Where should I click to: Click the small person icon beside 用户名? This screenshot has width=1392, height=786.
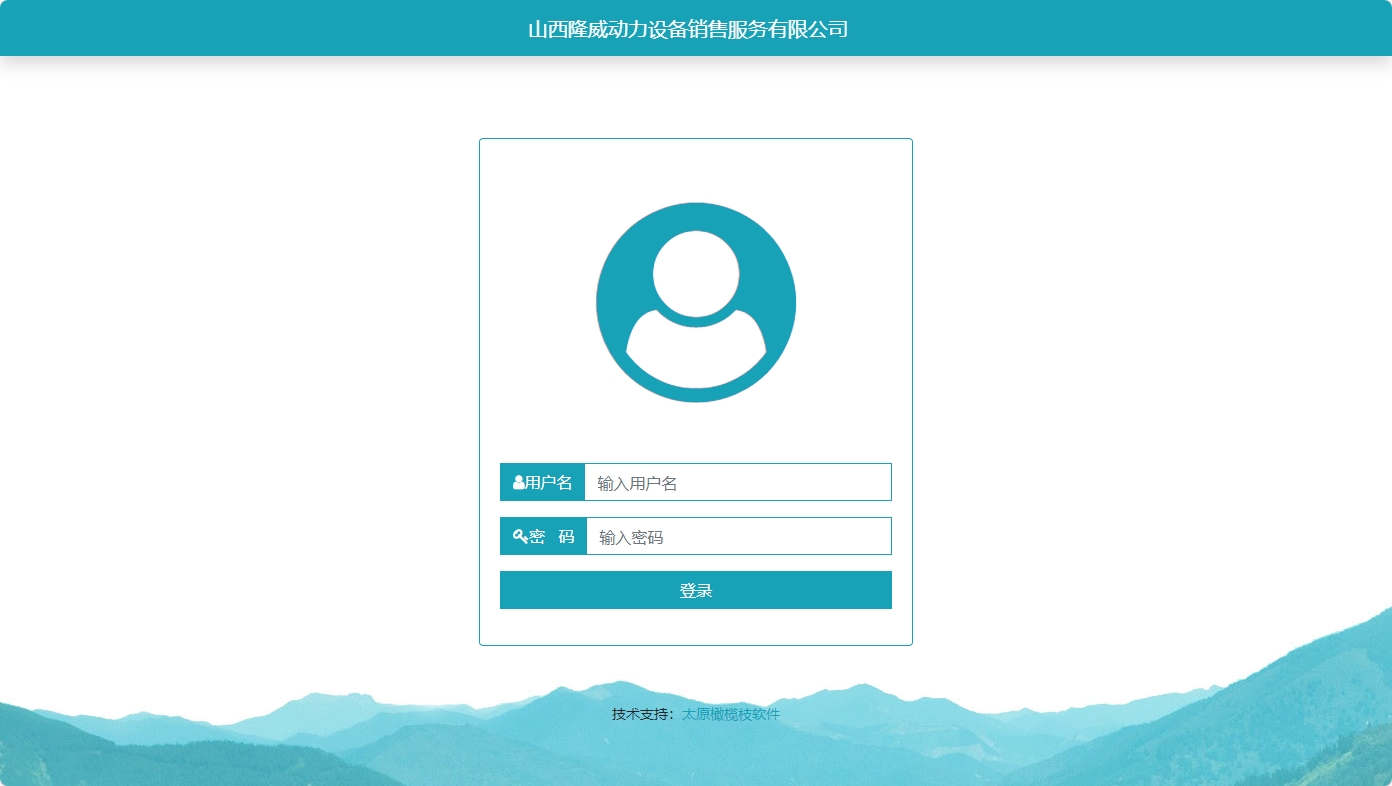click(518, 482)
